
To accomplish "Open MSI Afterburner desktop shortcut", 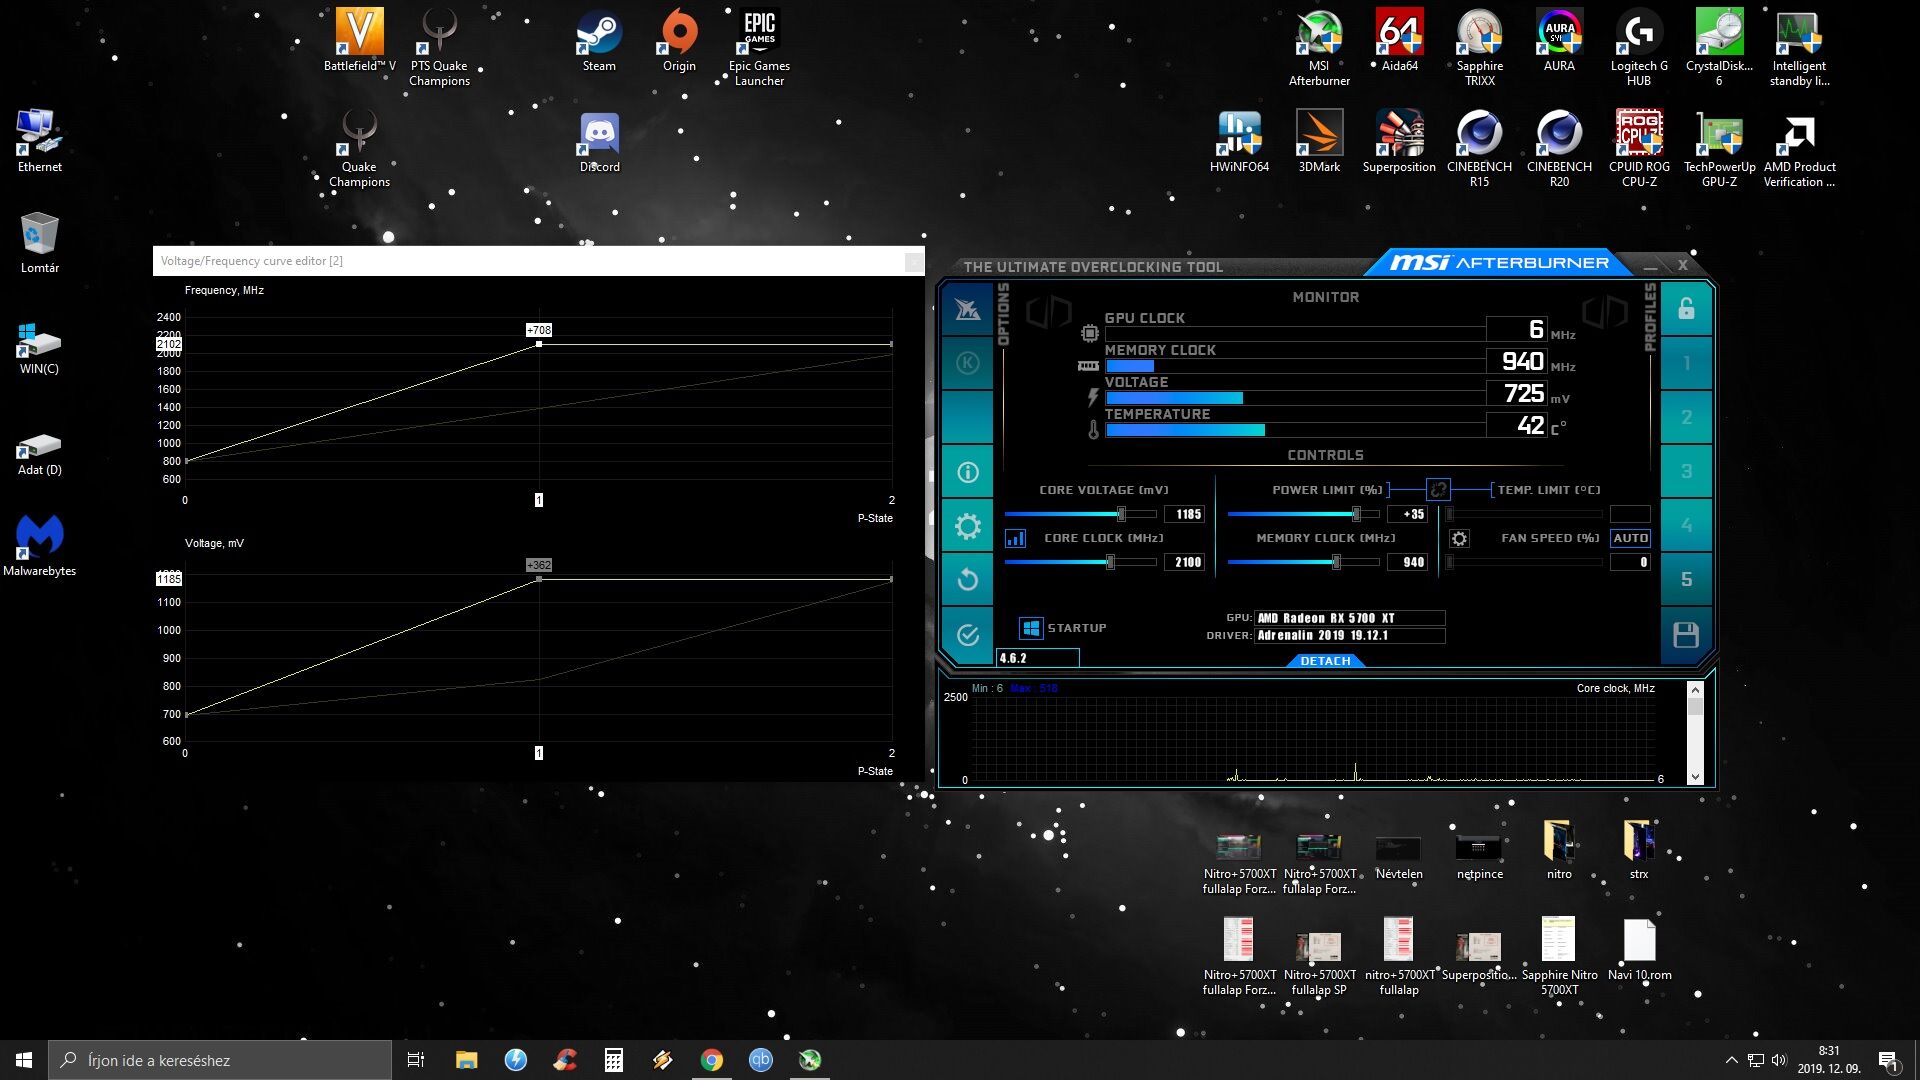I will [1319, 47].
